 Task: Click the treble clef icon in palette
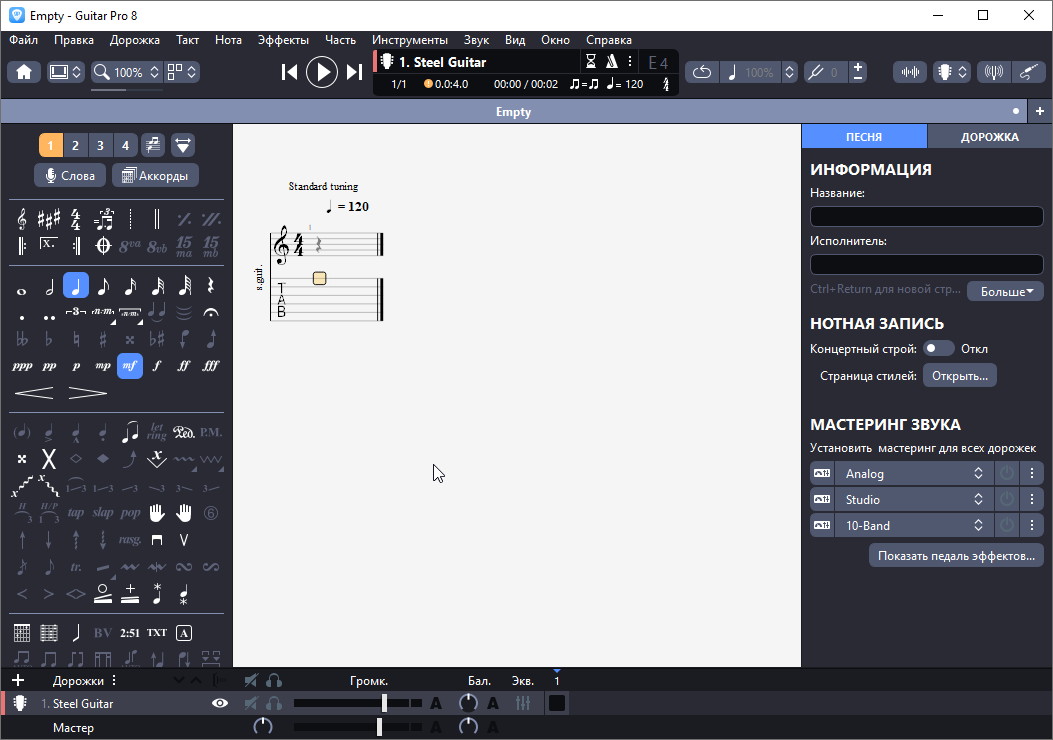[21, 219]
